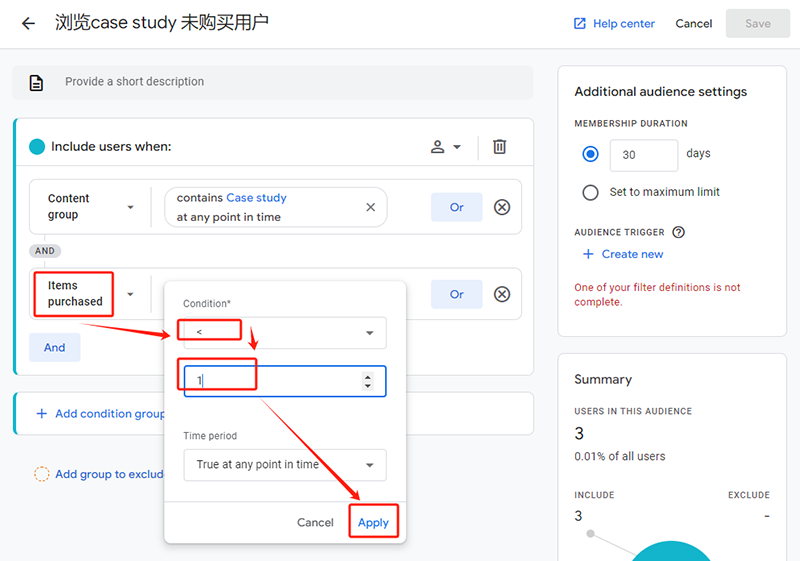This screenshot has width=800, height=561.
Task: Click Apply in the condition popup
Action: pyautogui.click(x=373, y=522)
